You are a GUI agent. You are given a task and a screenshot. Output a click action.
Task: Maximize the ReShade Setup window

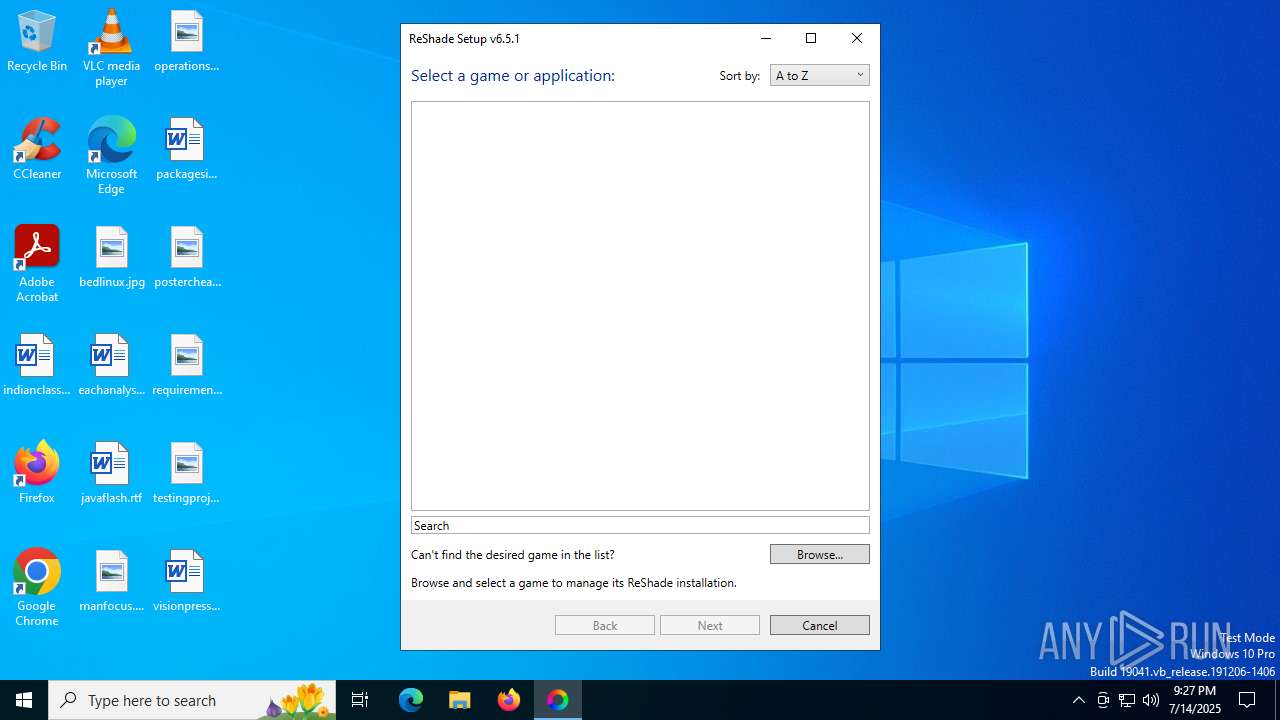click(x=811, y=39)
